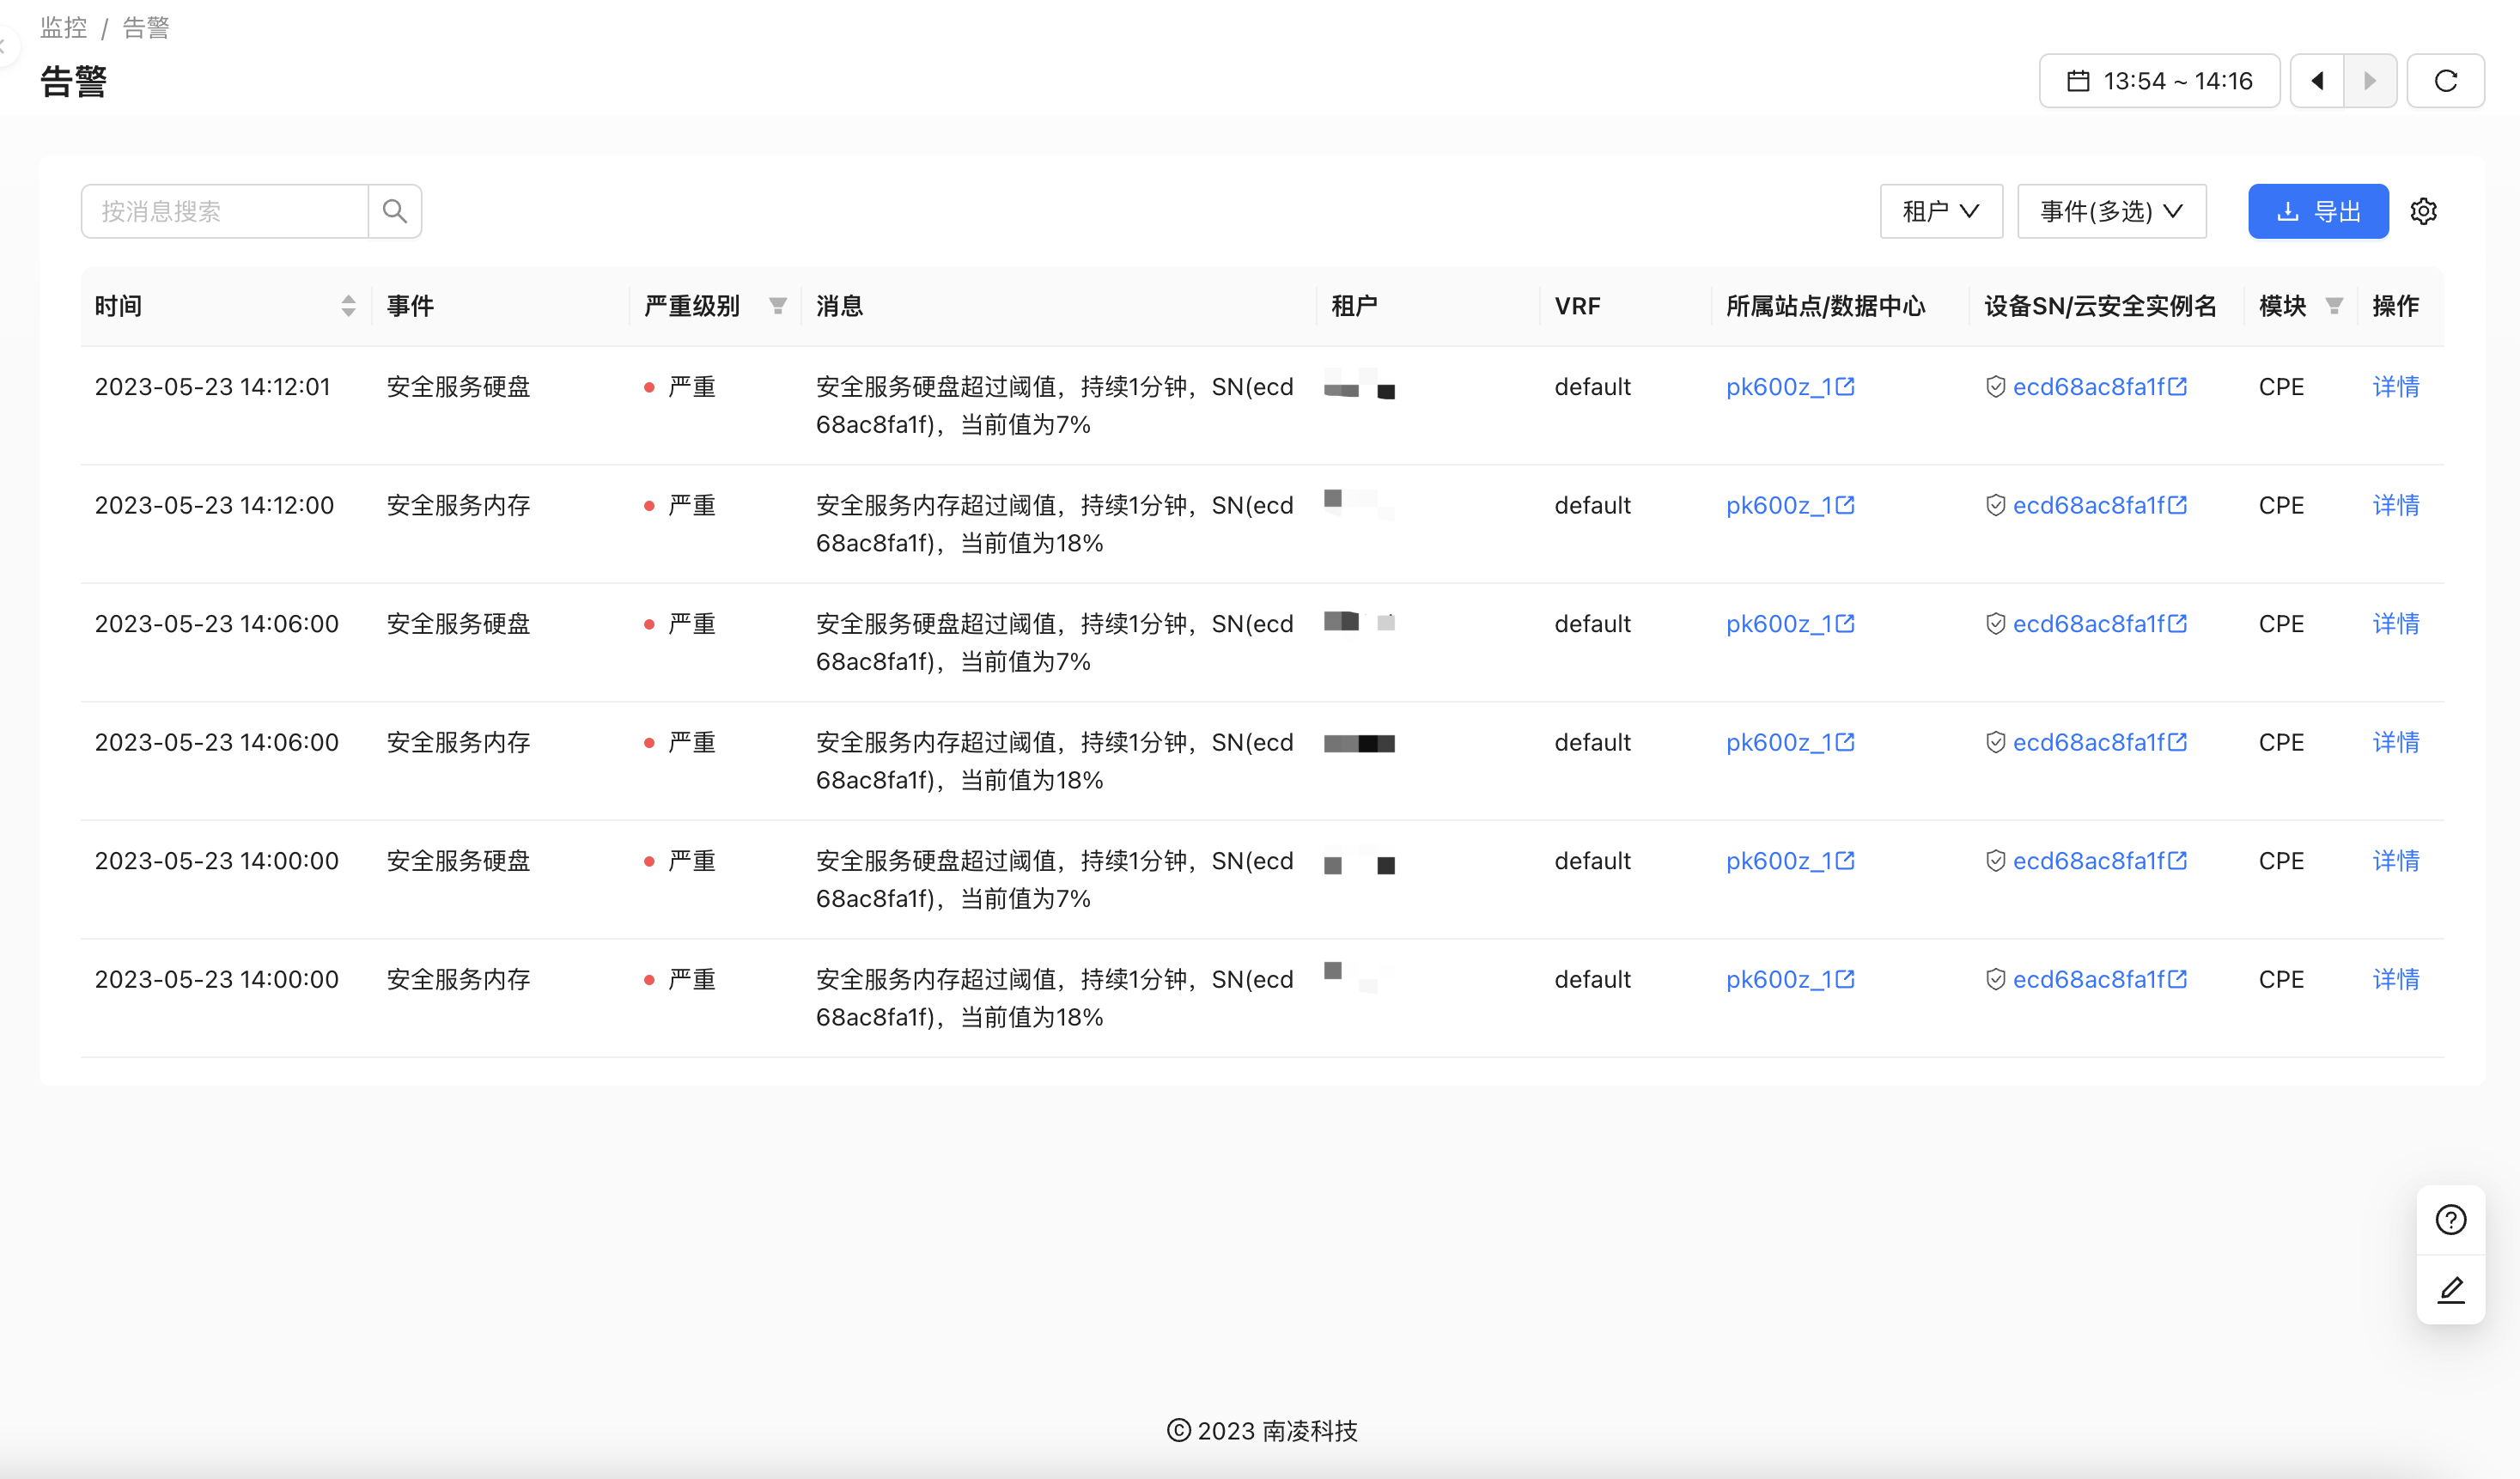This screenshot has width=2520, height=1479.
Task: Click the 消息 column header
Action: [x=839, y=306]
